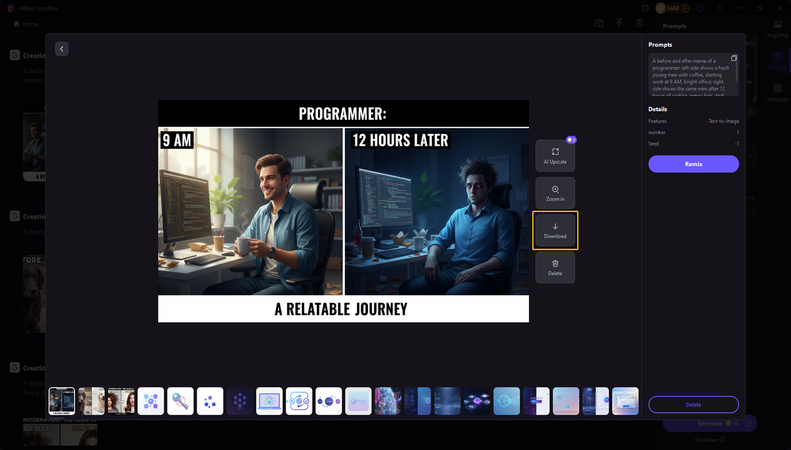The width and height of the screenshot is (791, 450).
Task: Go to Home in the dimmed toolbar
Action: tap(26, 24)
